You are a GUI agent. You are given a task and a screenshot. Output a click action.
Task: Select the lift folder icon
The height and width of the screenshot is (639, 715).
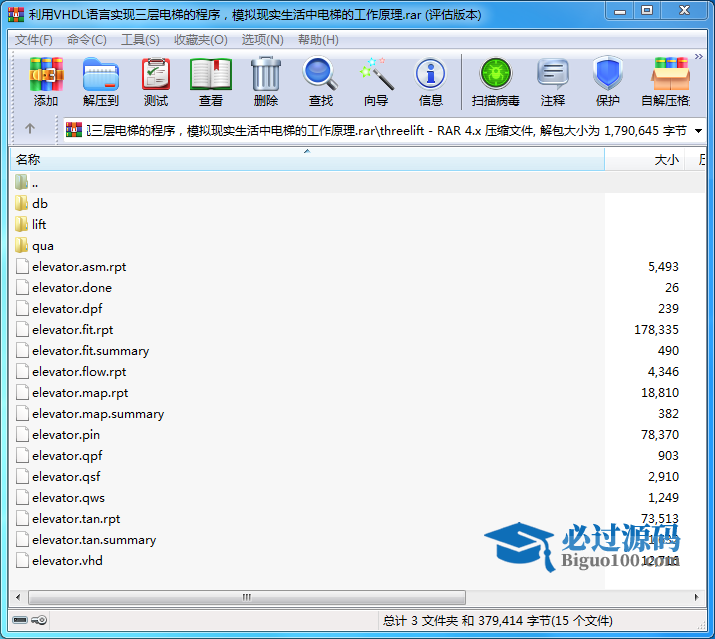coord(21,224)
